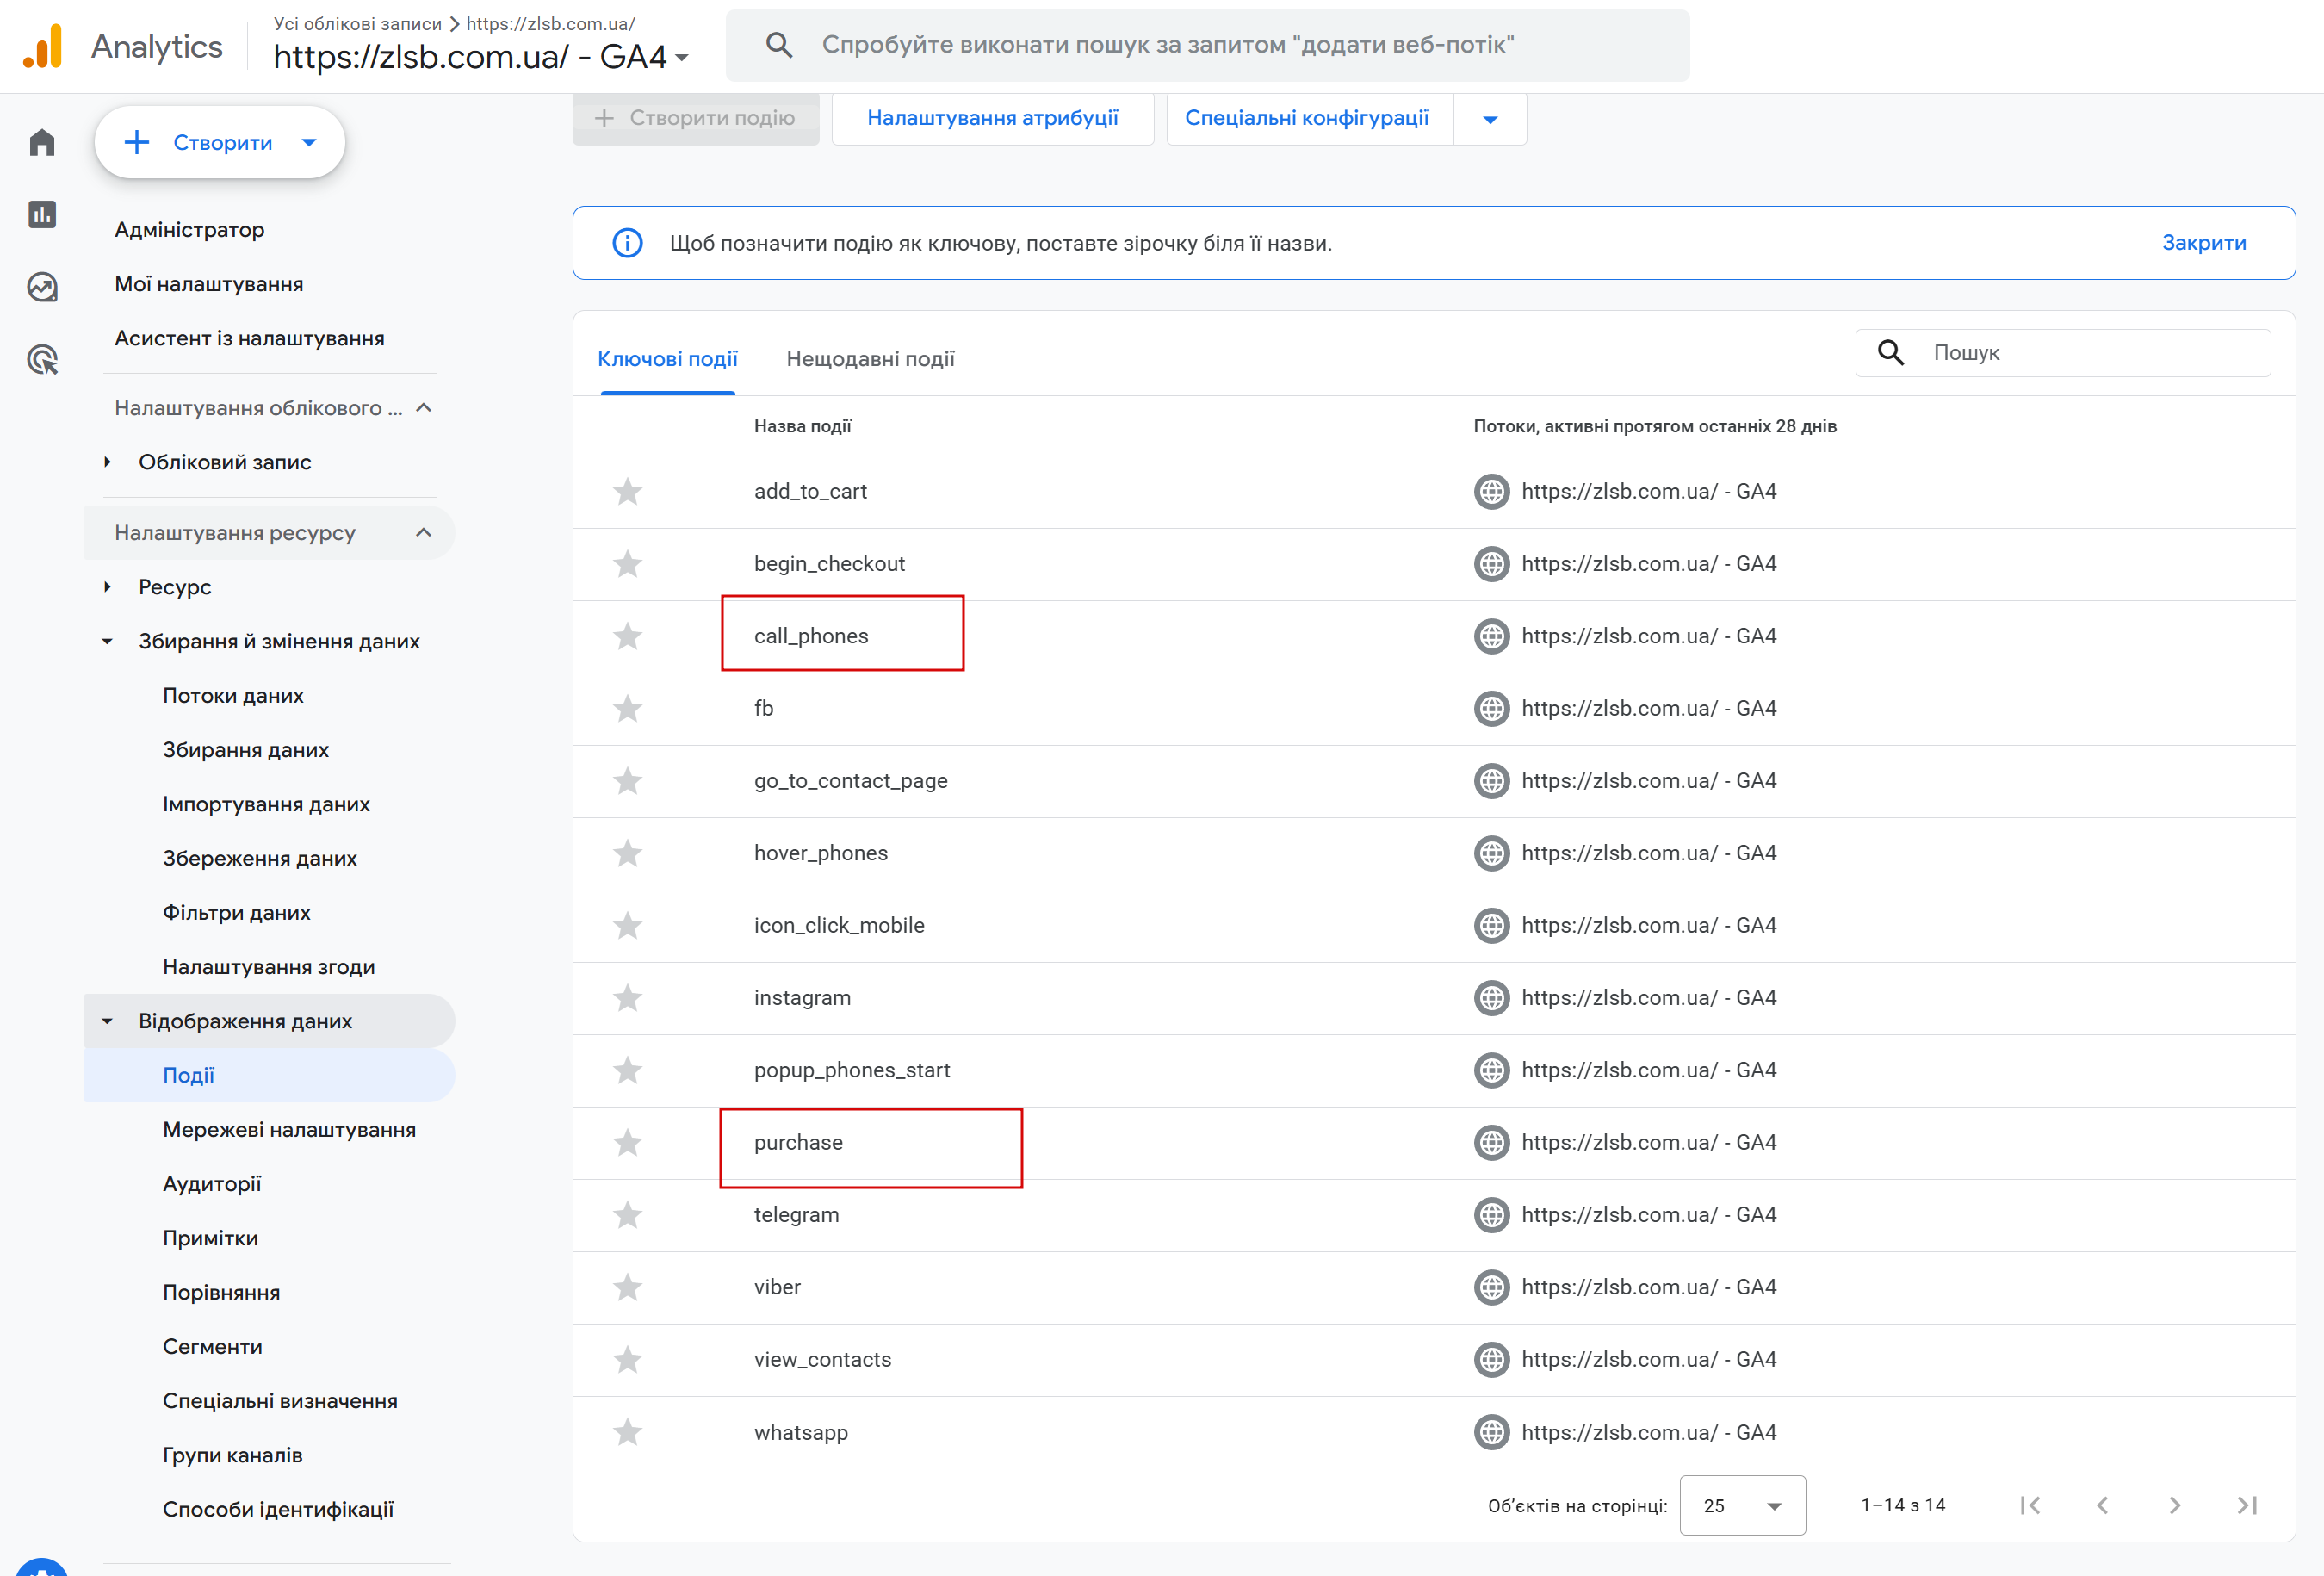Open the Explore icon in left rail
Viewport: 2324px width, 1576px height.
[x=42, y=287]
